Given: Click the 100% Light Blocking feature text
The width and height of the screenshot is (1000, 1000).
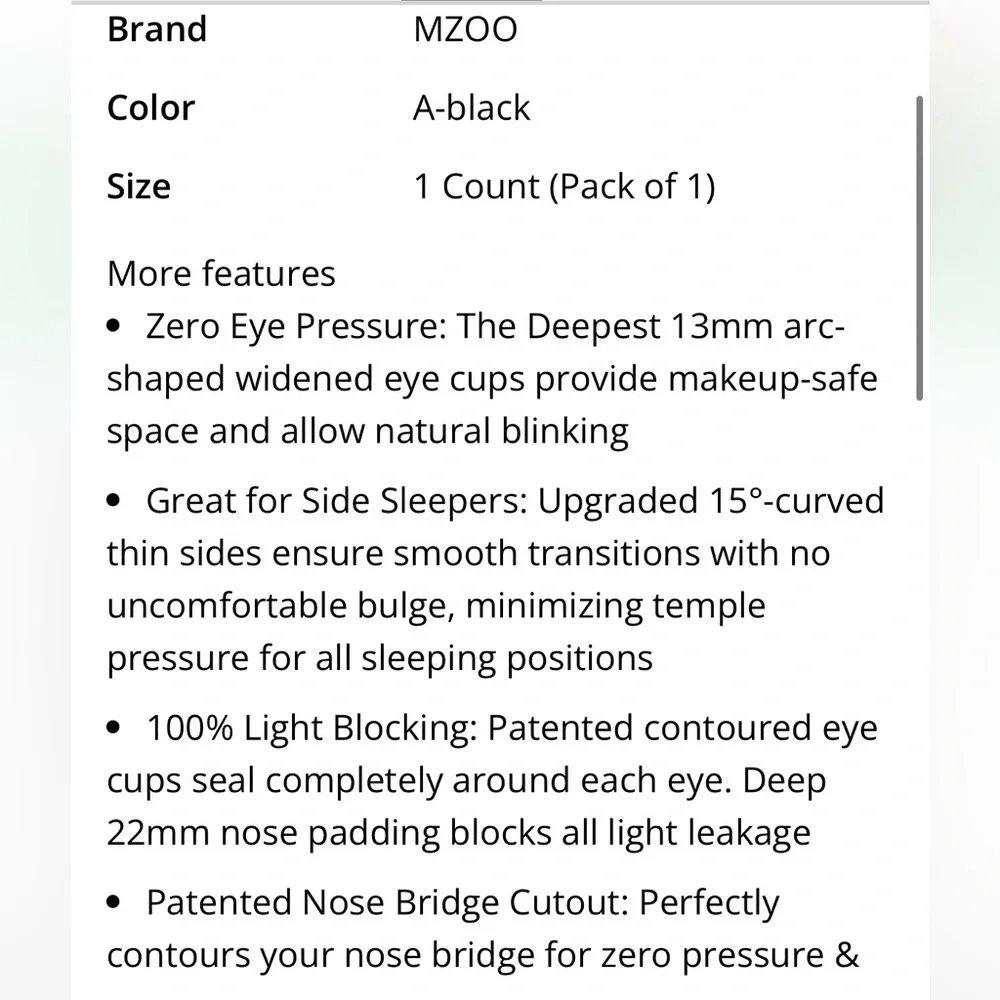Looking at the screenshot, I should [492, 780].
